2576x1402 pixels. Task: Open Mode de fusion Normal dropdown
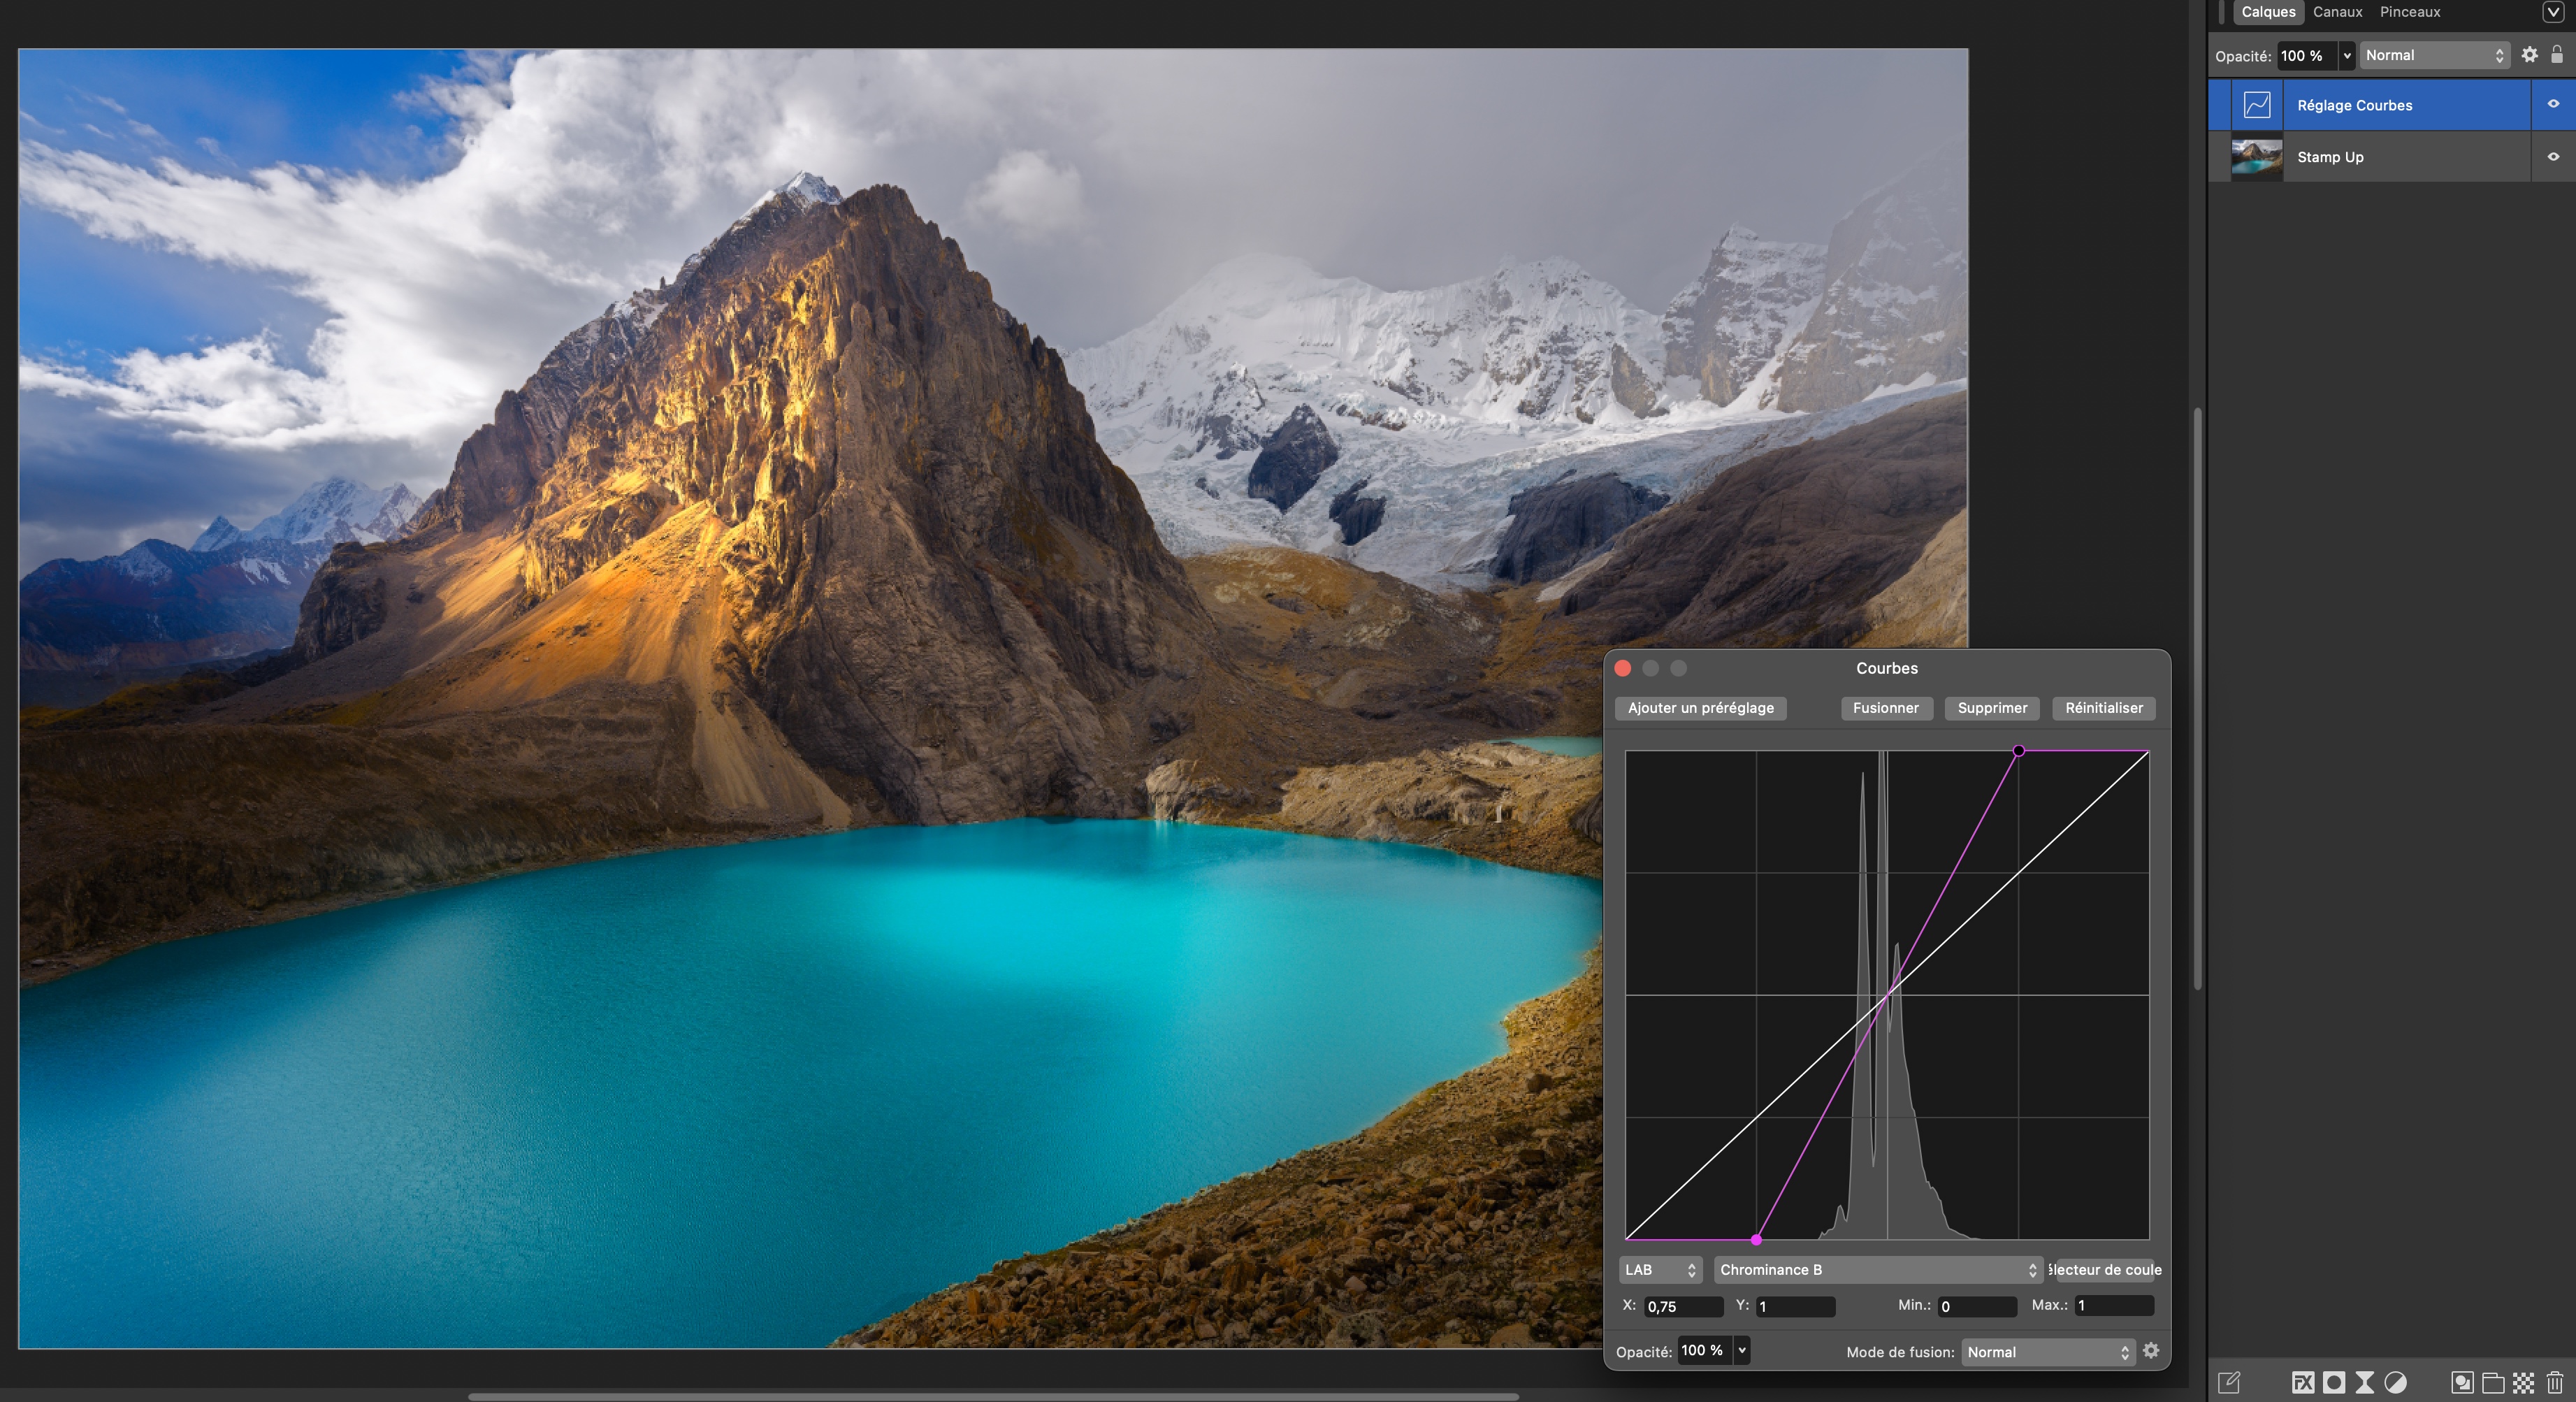pyautogui.click(x=2047, y=1352)
